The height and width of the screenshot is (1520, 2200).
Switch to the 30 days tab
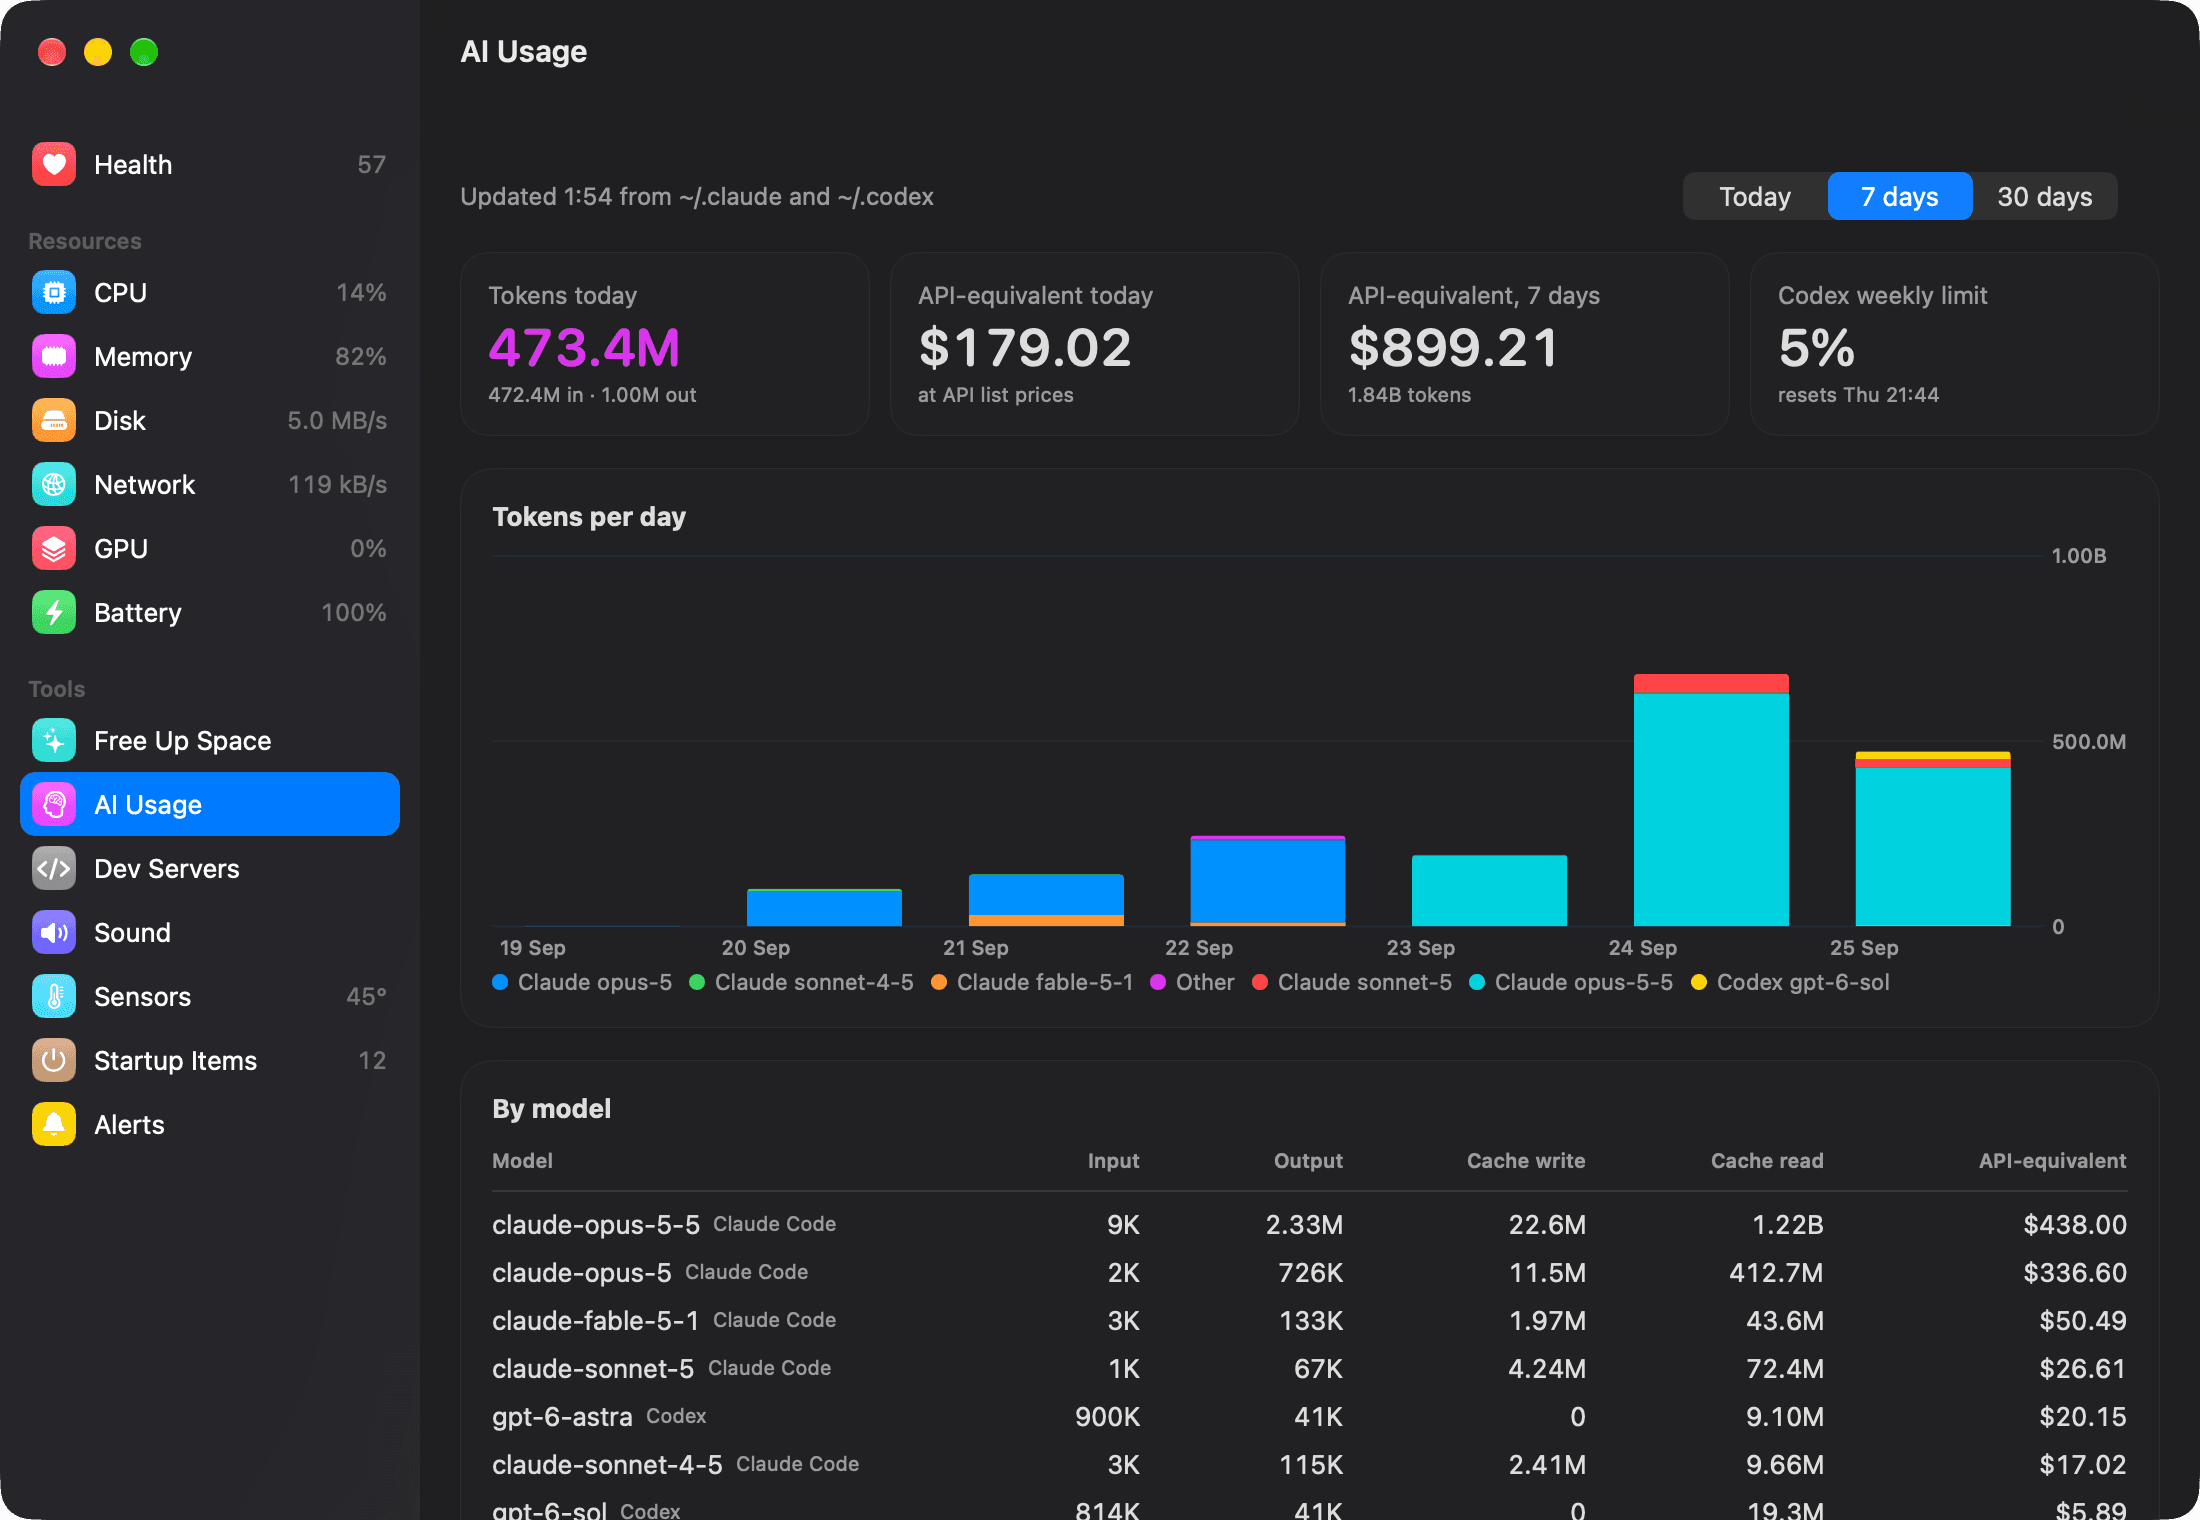click(2044, 196)
